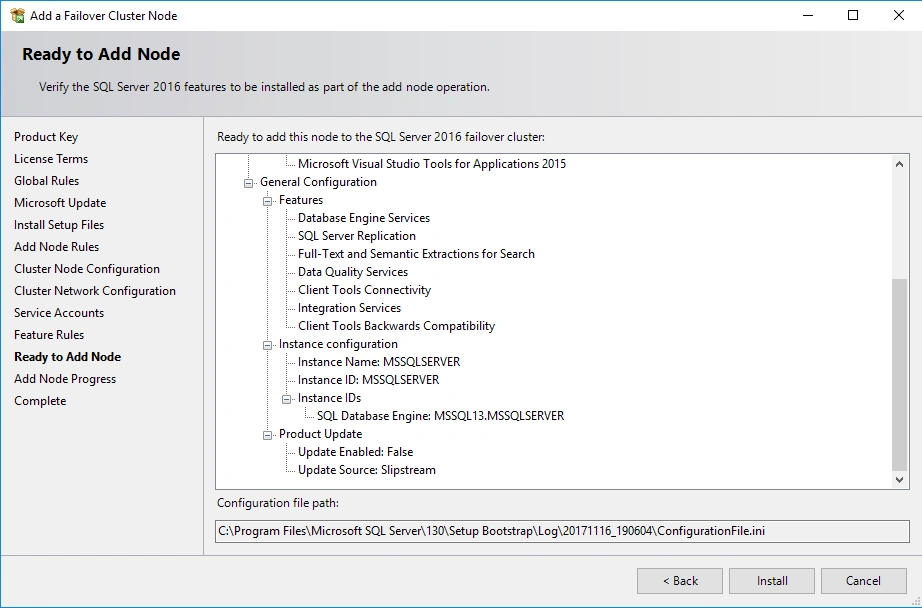Click the Configuration file path field

[562, 531]
